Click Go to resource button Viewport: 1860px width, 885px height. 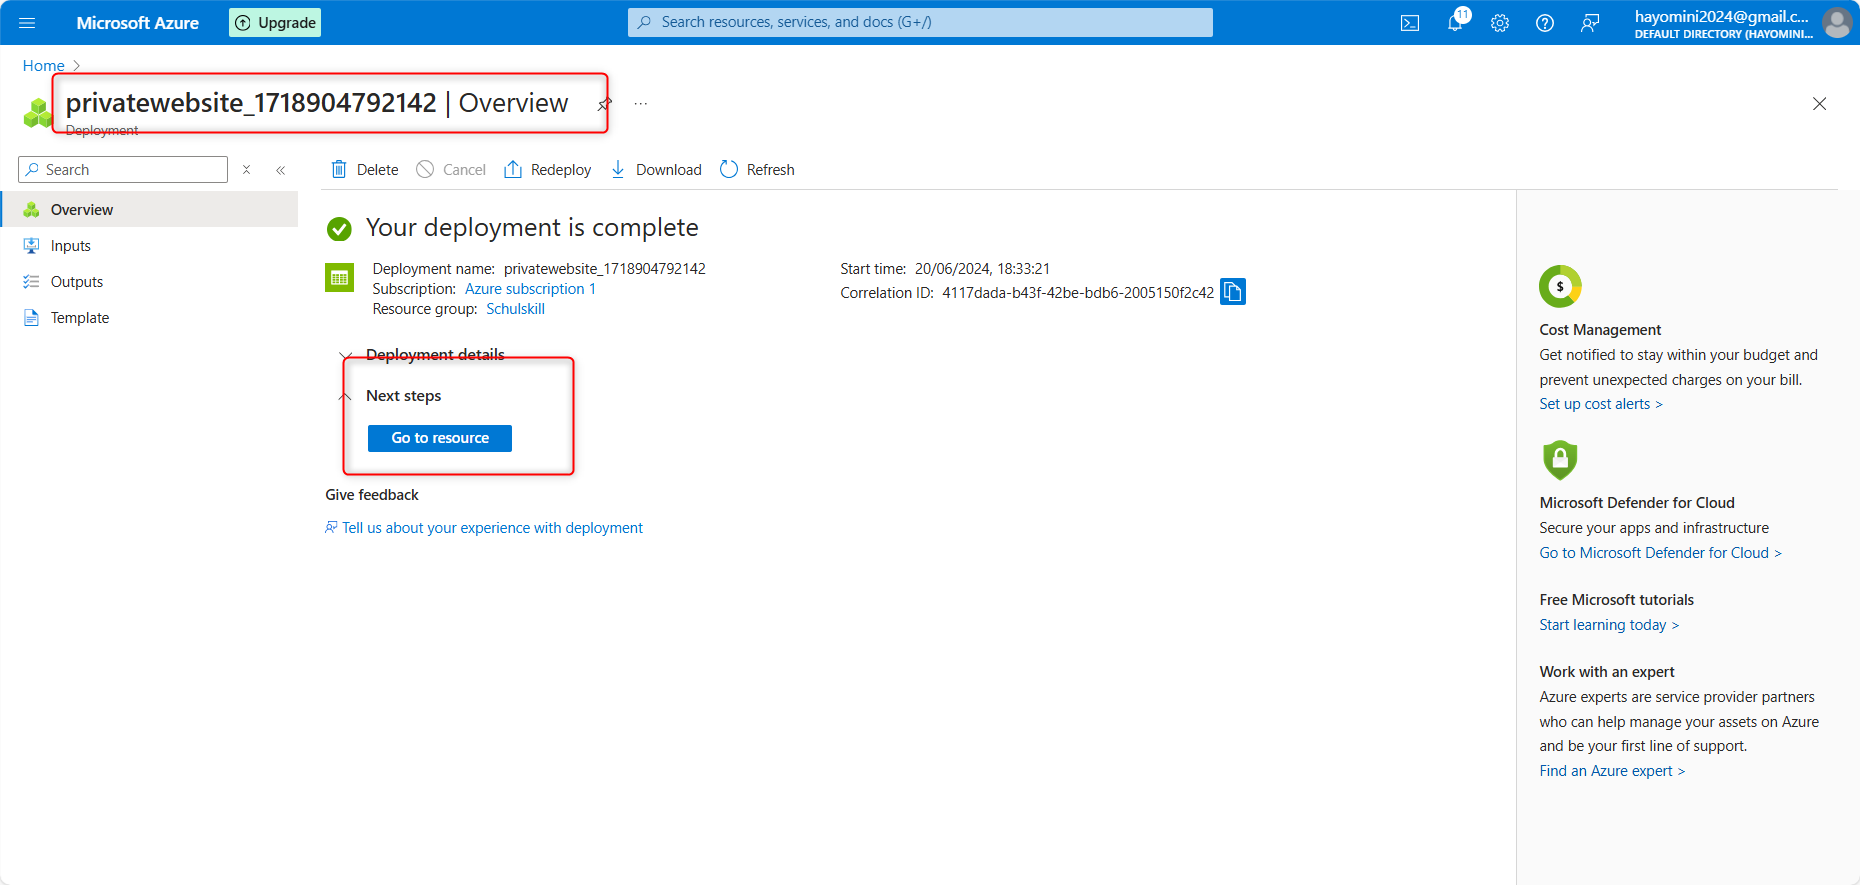[440, 438]
